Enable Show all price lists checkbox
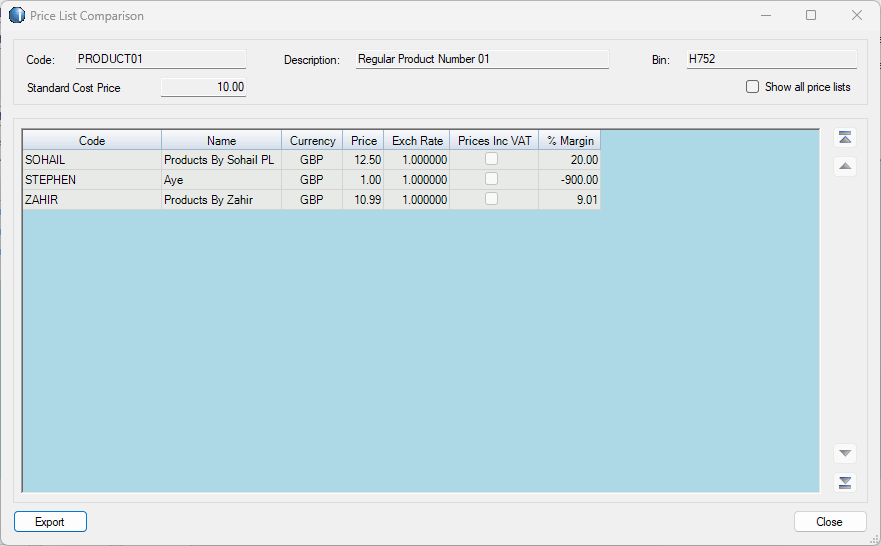This screenshot has width=881, height=546. pos(753,87)
